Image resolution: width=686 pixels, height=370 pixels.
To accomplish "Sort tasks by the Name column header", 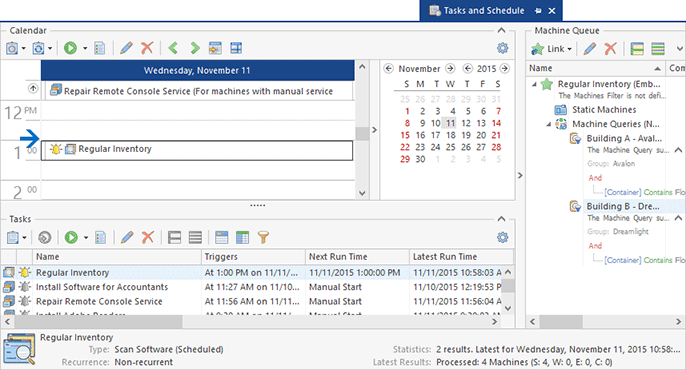I will pyautogui.click(x=117, y=257).
